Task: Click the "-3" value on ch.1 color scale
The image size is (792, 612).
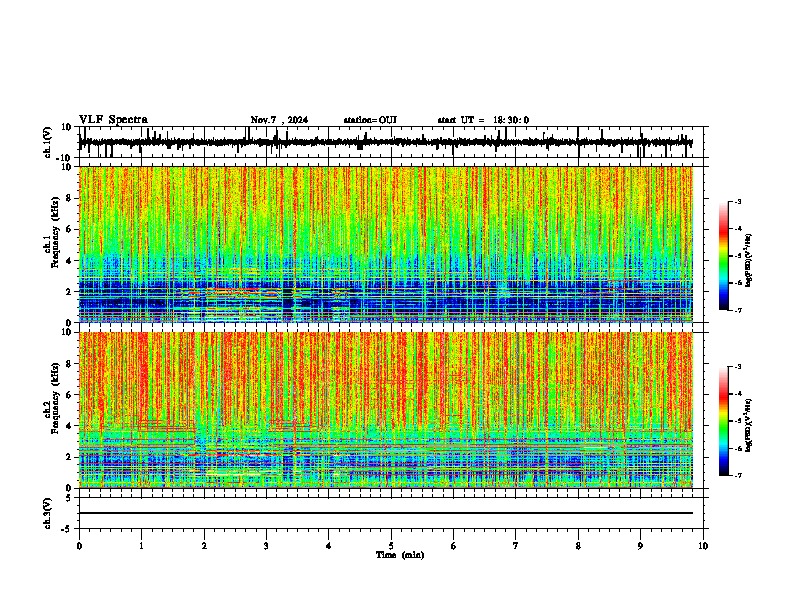Action: 738,201
